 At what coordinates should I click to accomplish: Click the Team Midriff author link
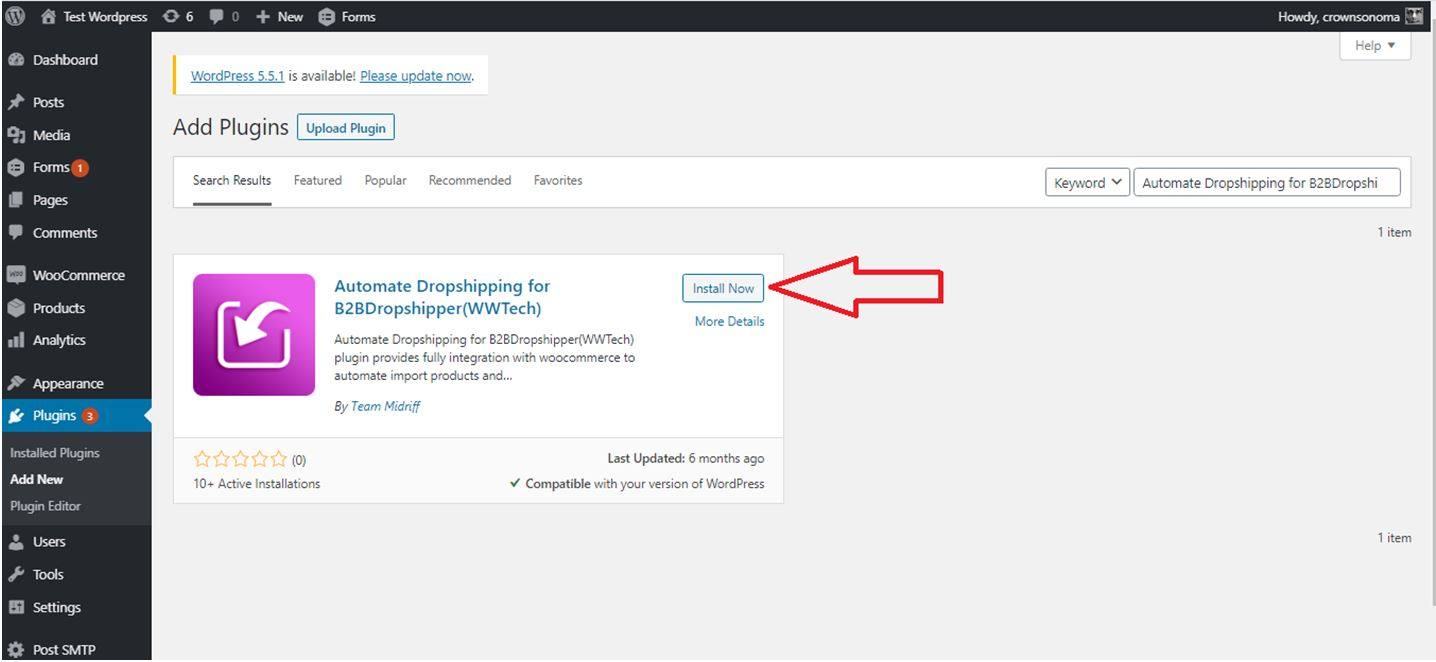pos(385,407)
